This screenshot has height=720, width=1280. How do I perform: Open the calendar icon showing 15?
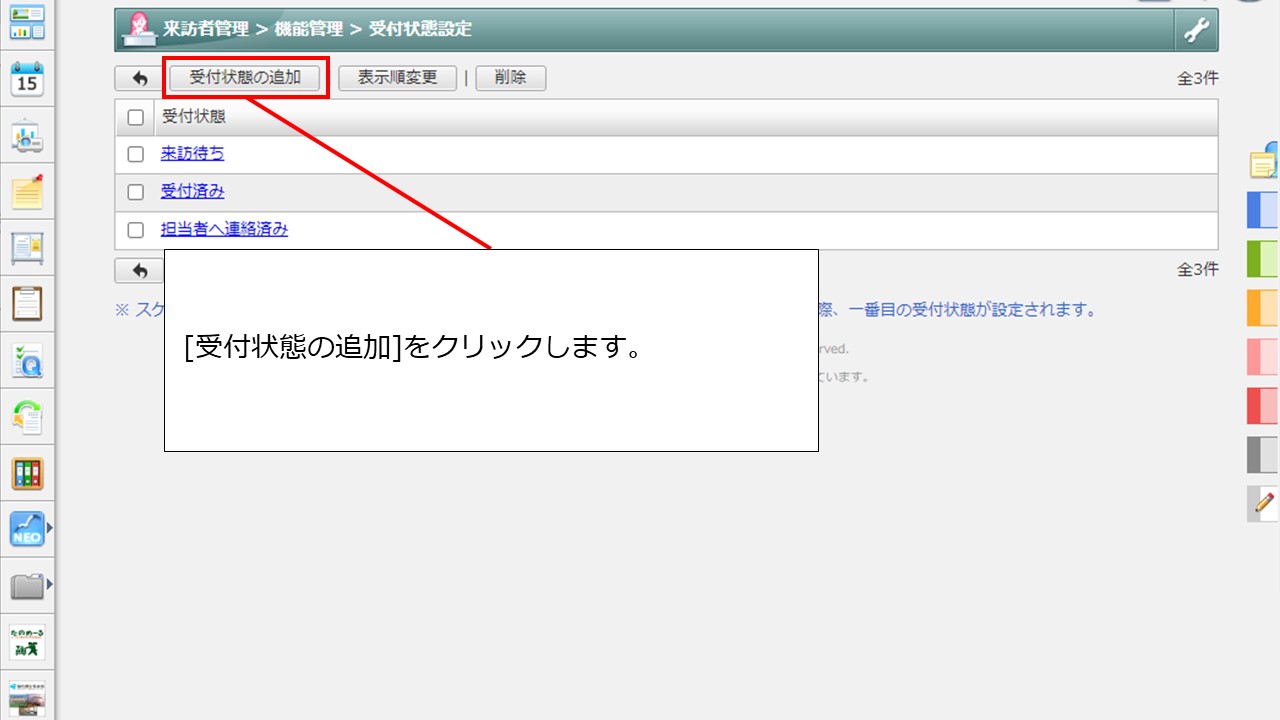tap(27, 79)
